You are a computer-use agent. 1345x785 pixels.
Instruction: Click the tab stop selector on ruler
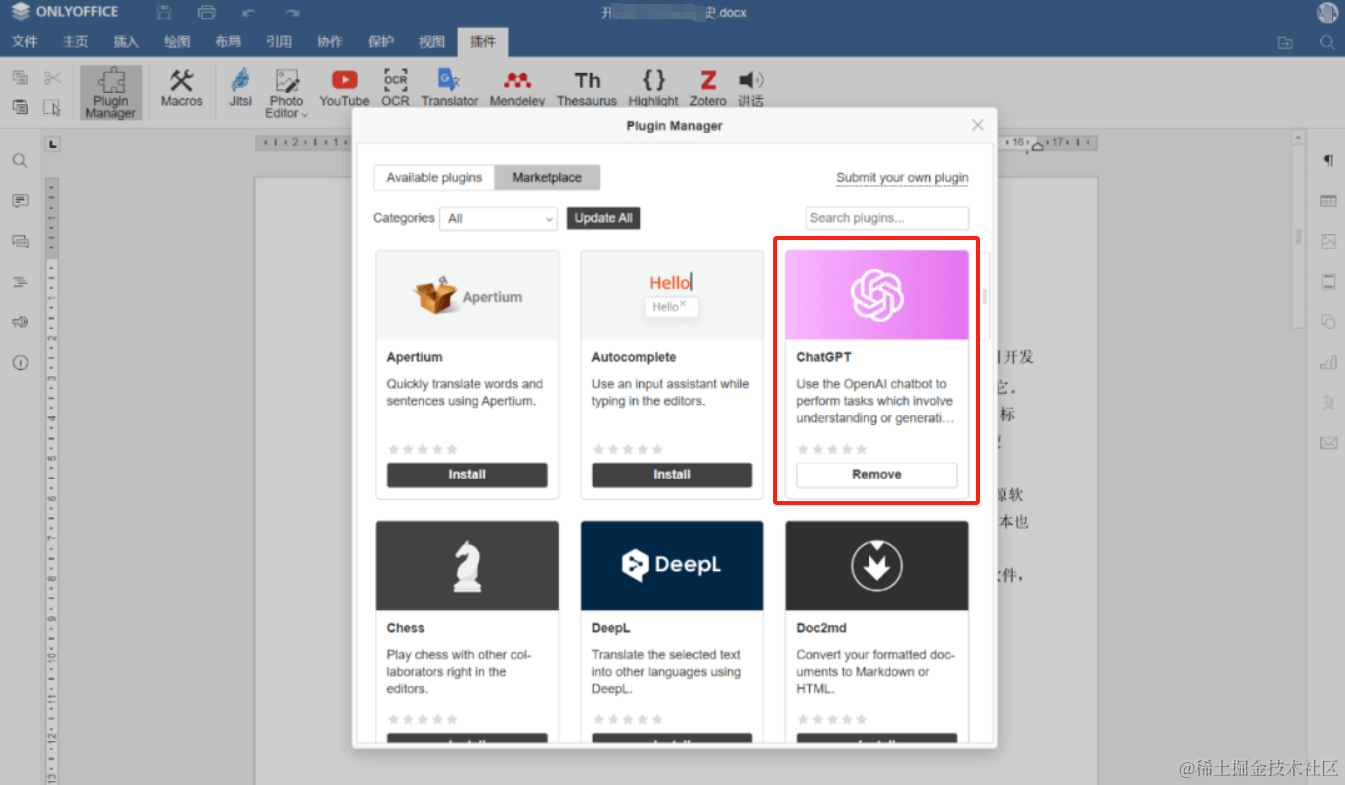click(53, 144)
